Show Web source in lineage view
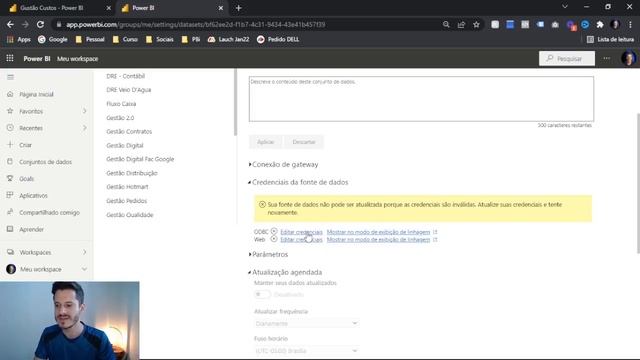The width and height of the screenshot is (640, 360). coord(378,240)
